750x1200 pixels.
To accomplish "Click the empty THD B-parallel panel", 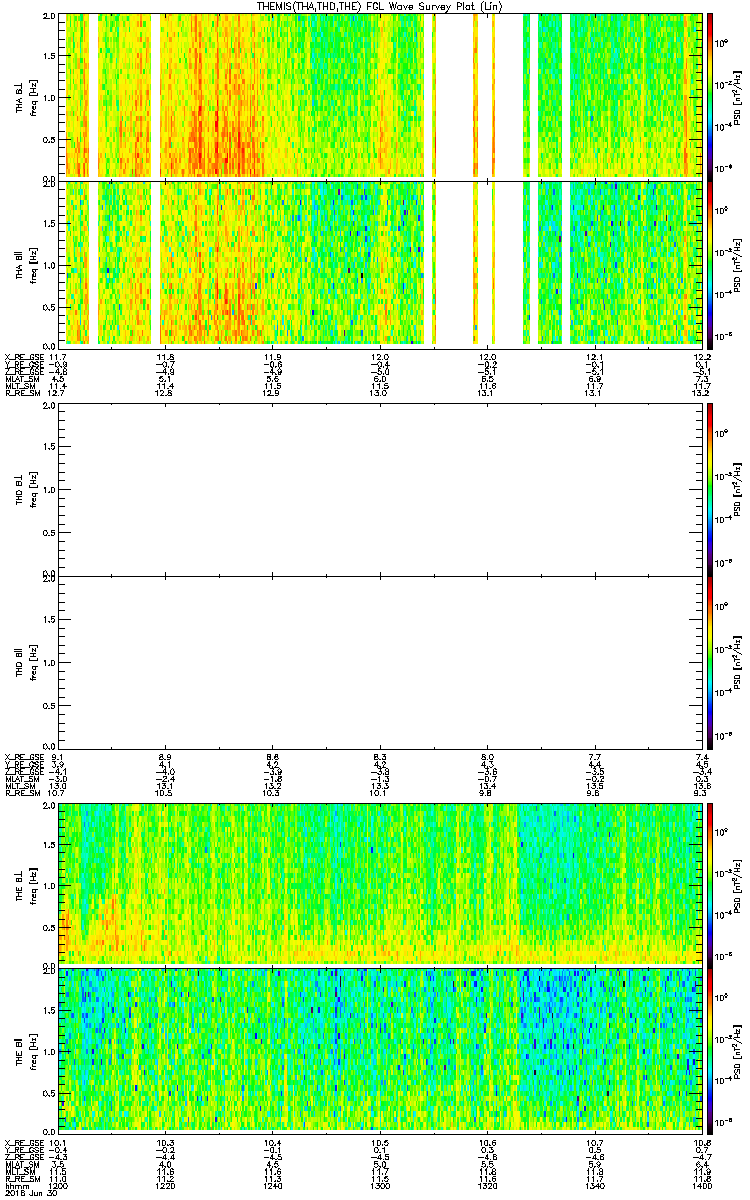I will point(380,662).
